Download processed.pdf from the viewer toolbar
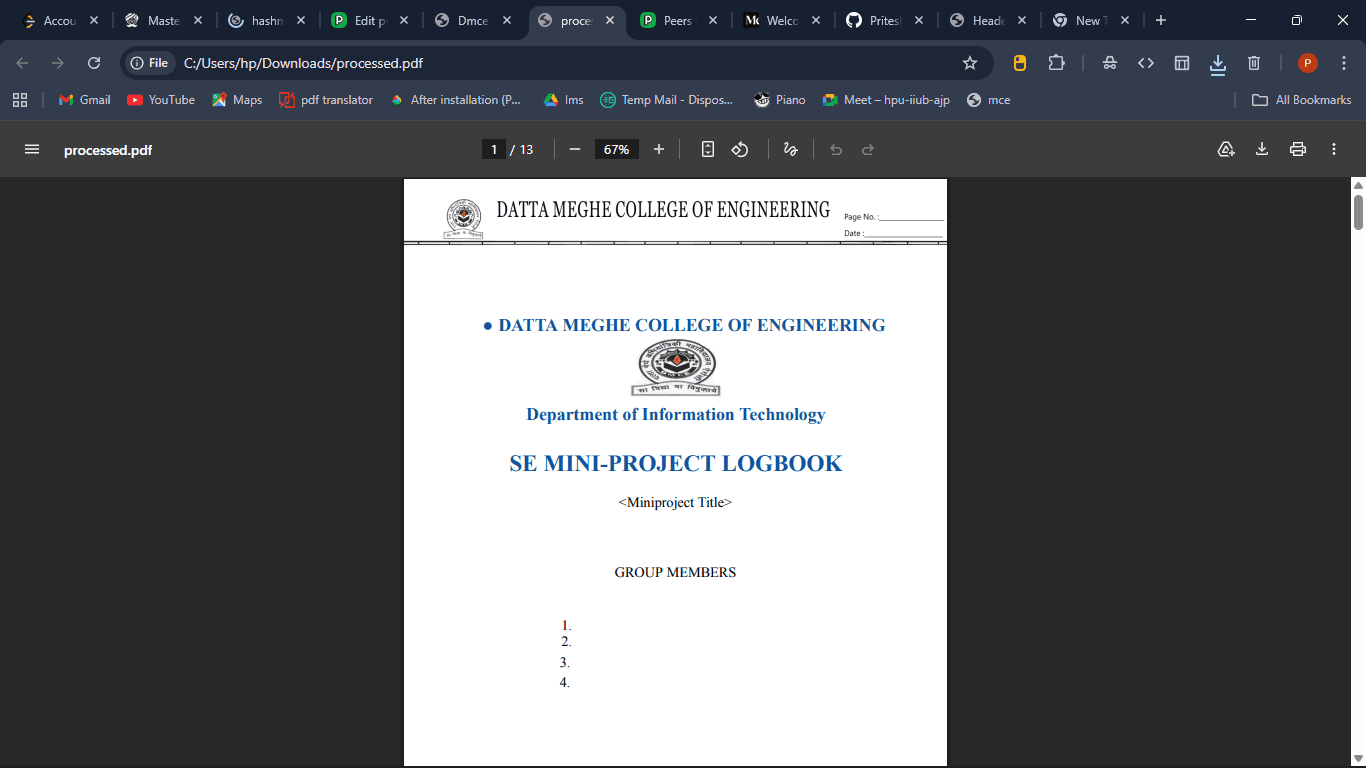1366x768 pixels. [x=1262, y=149]
